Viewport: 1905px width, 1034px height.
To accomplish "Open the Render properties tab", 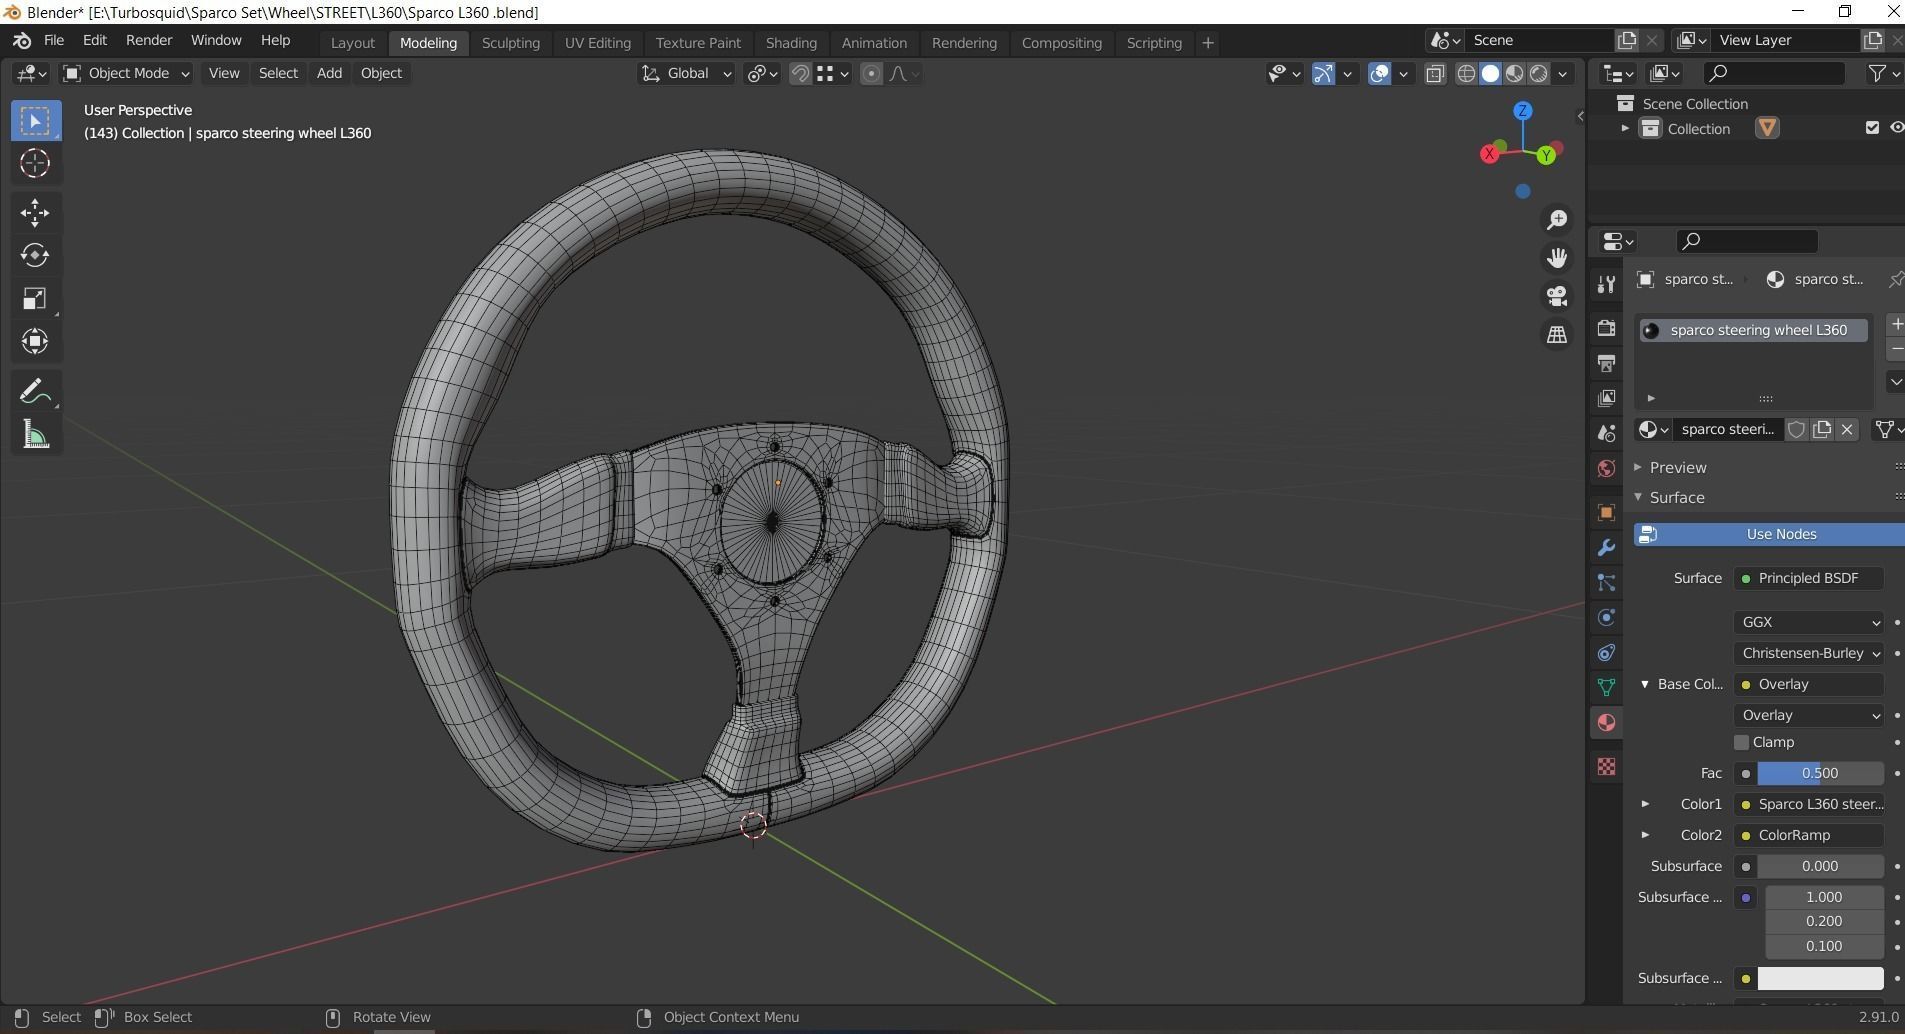I will coord(1606,328).
